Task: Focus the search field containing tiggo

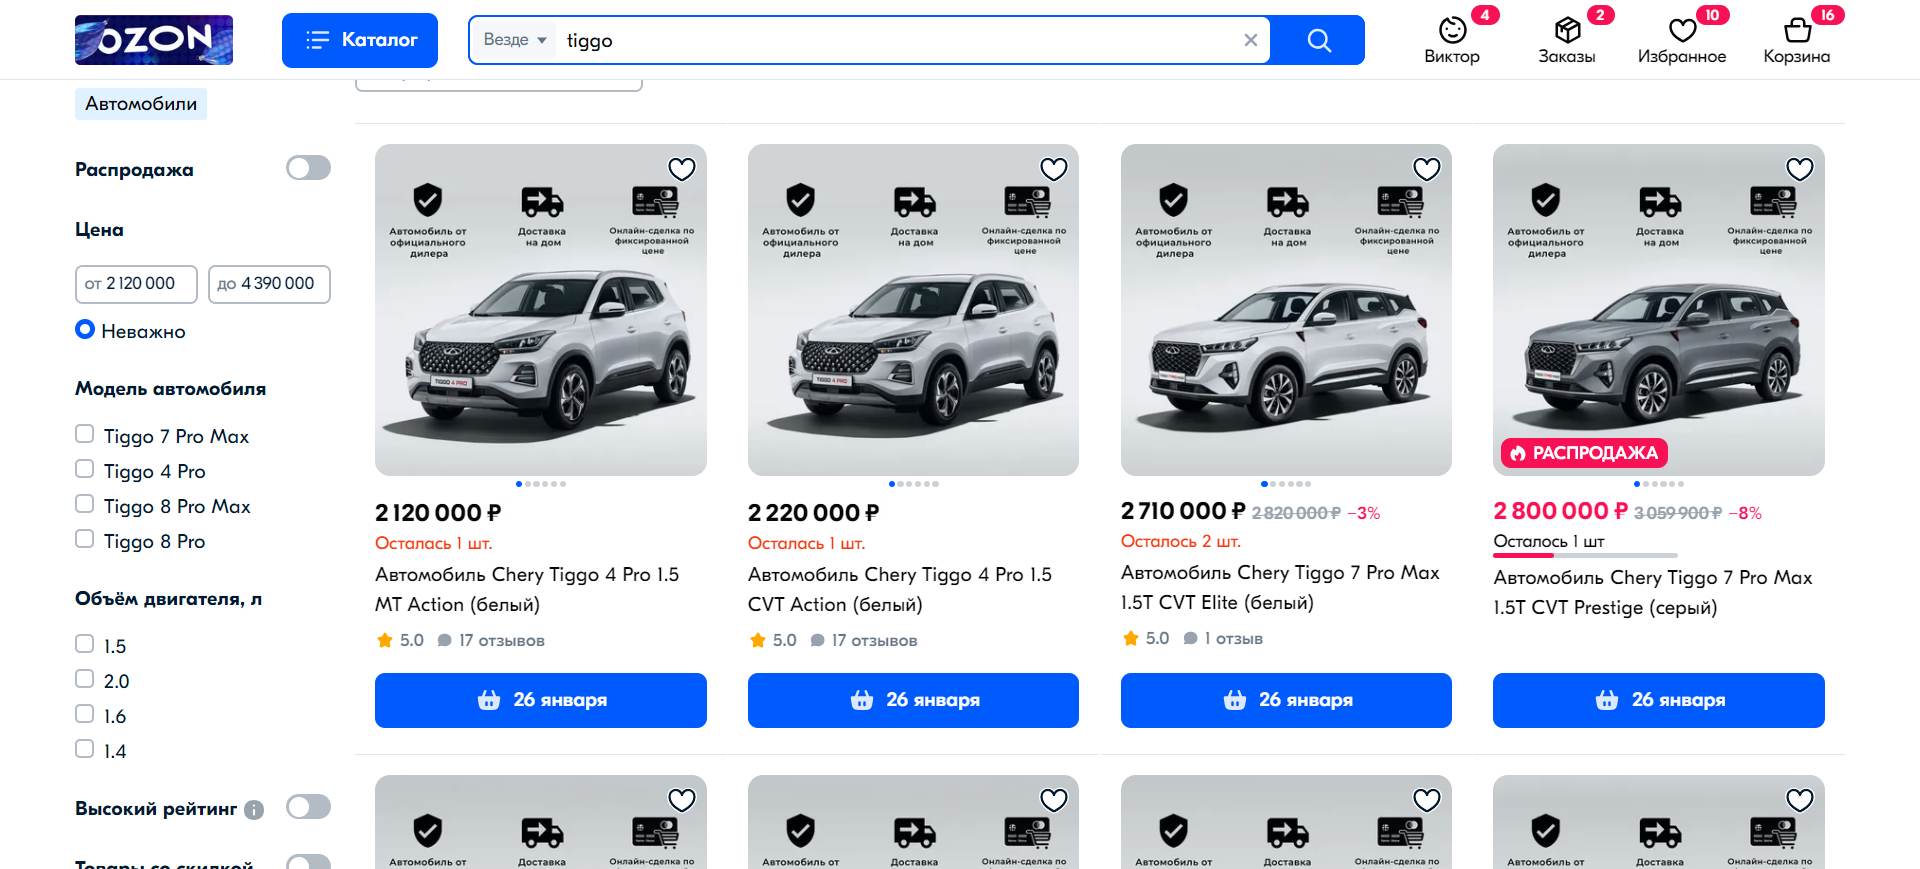Action: 900,40
